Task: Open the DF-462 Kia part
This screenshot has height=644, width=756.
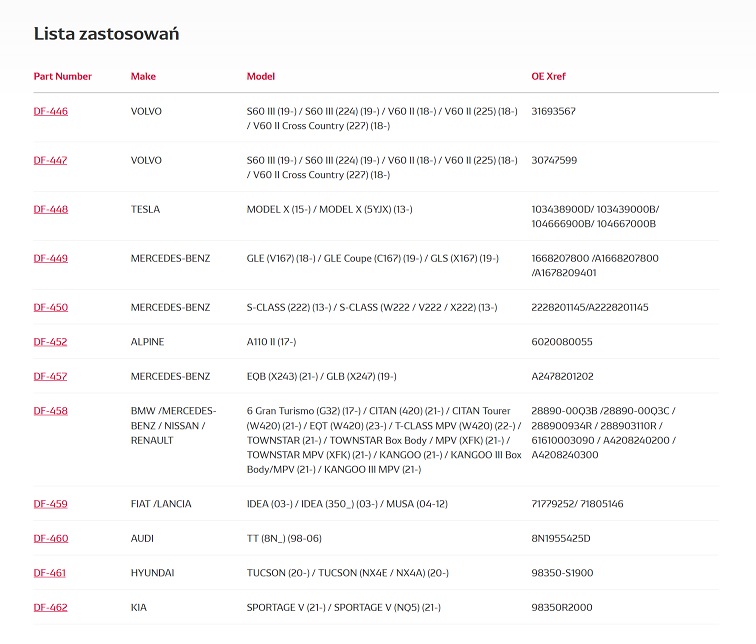Action: click(51, 607)
